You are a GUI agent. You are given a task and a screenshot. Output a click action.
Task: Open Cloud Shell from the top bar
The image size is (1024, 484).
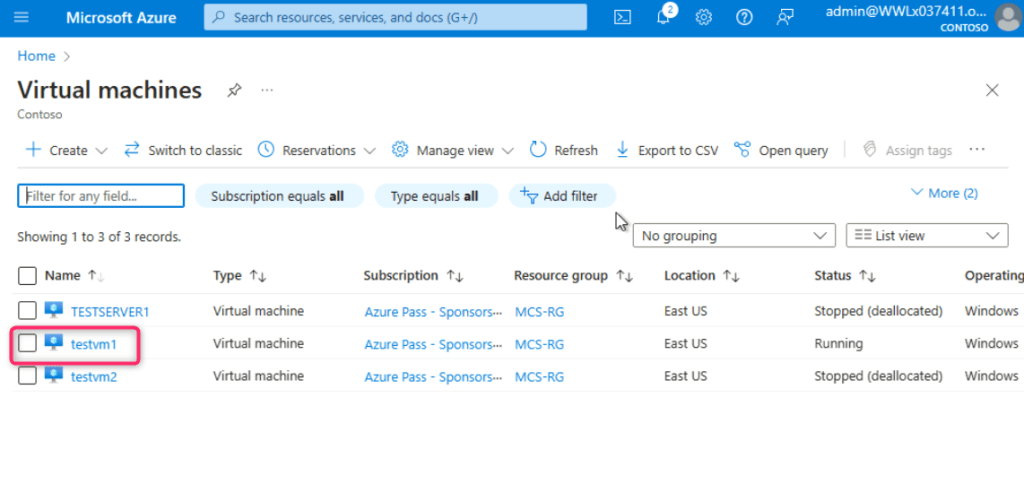click(x=622, y=17)
